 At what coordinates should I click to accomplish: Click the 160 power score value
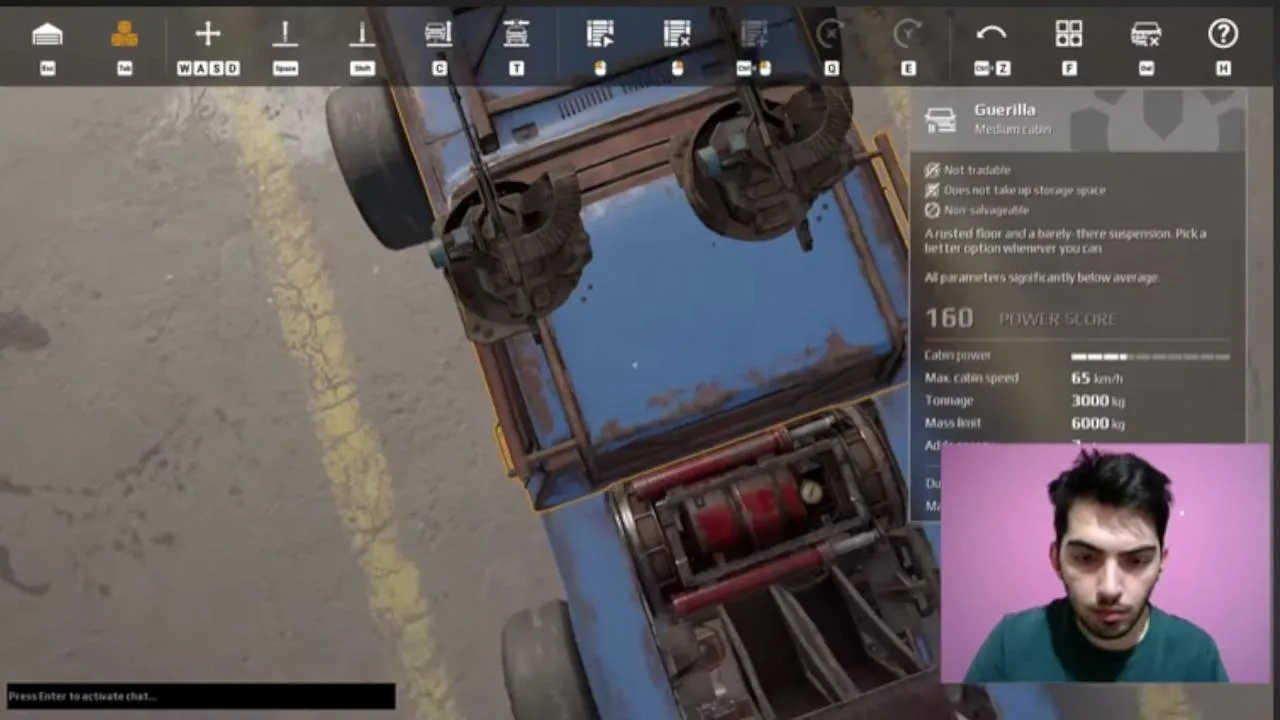pyautogui.click(x=949, y=318)
